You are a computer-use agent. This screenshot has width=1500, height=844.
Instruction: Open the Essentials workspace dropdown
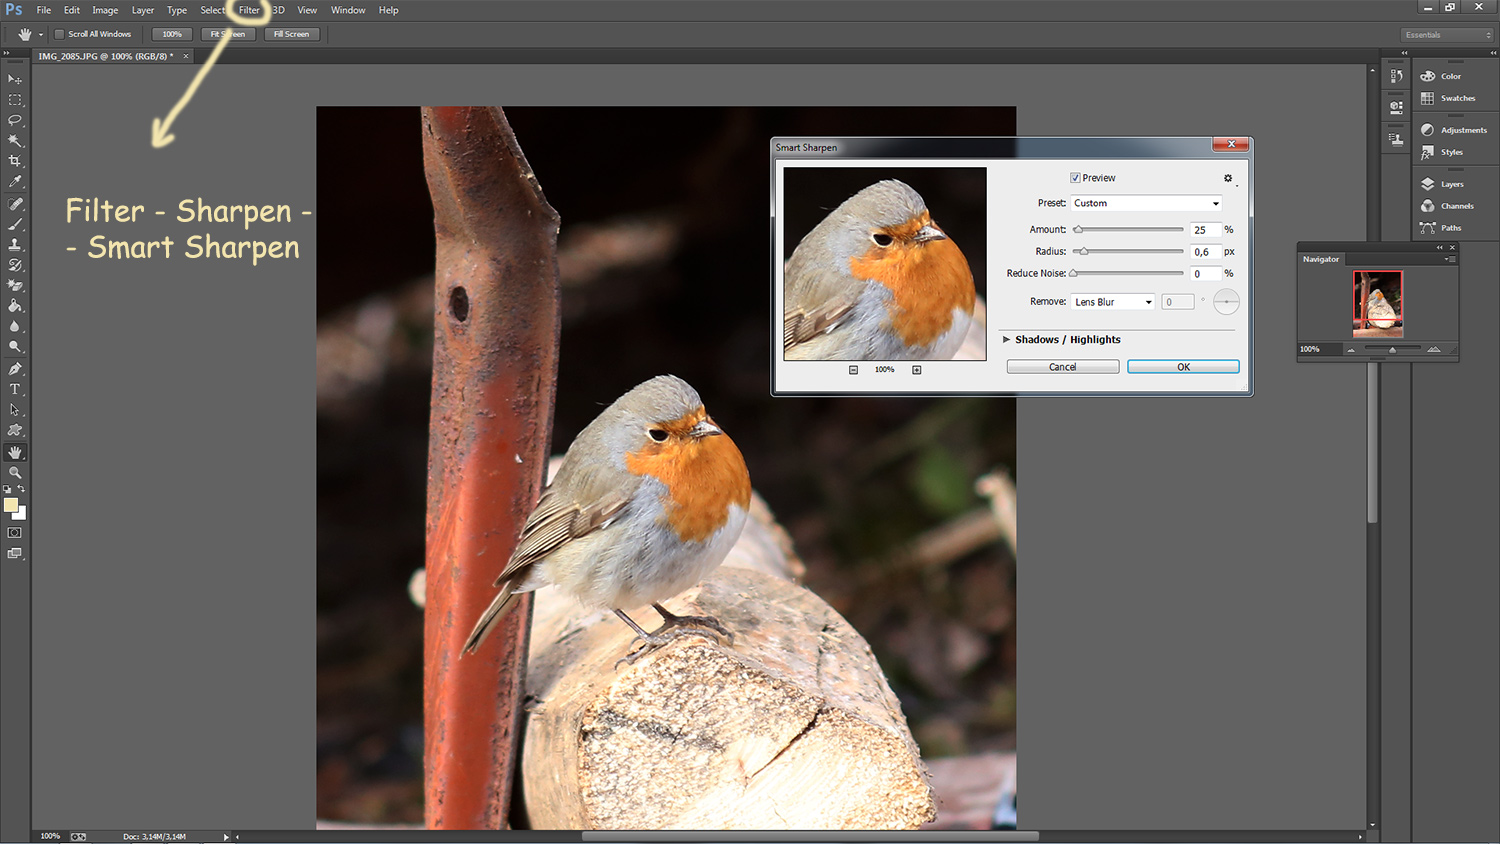(1447, 35)
